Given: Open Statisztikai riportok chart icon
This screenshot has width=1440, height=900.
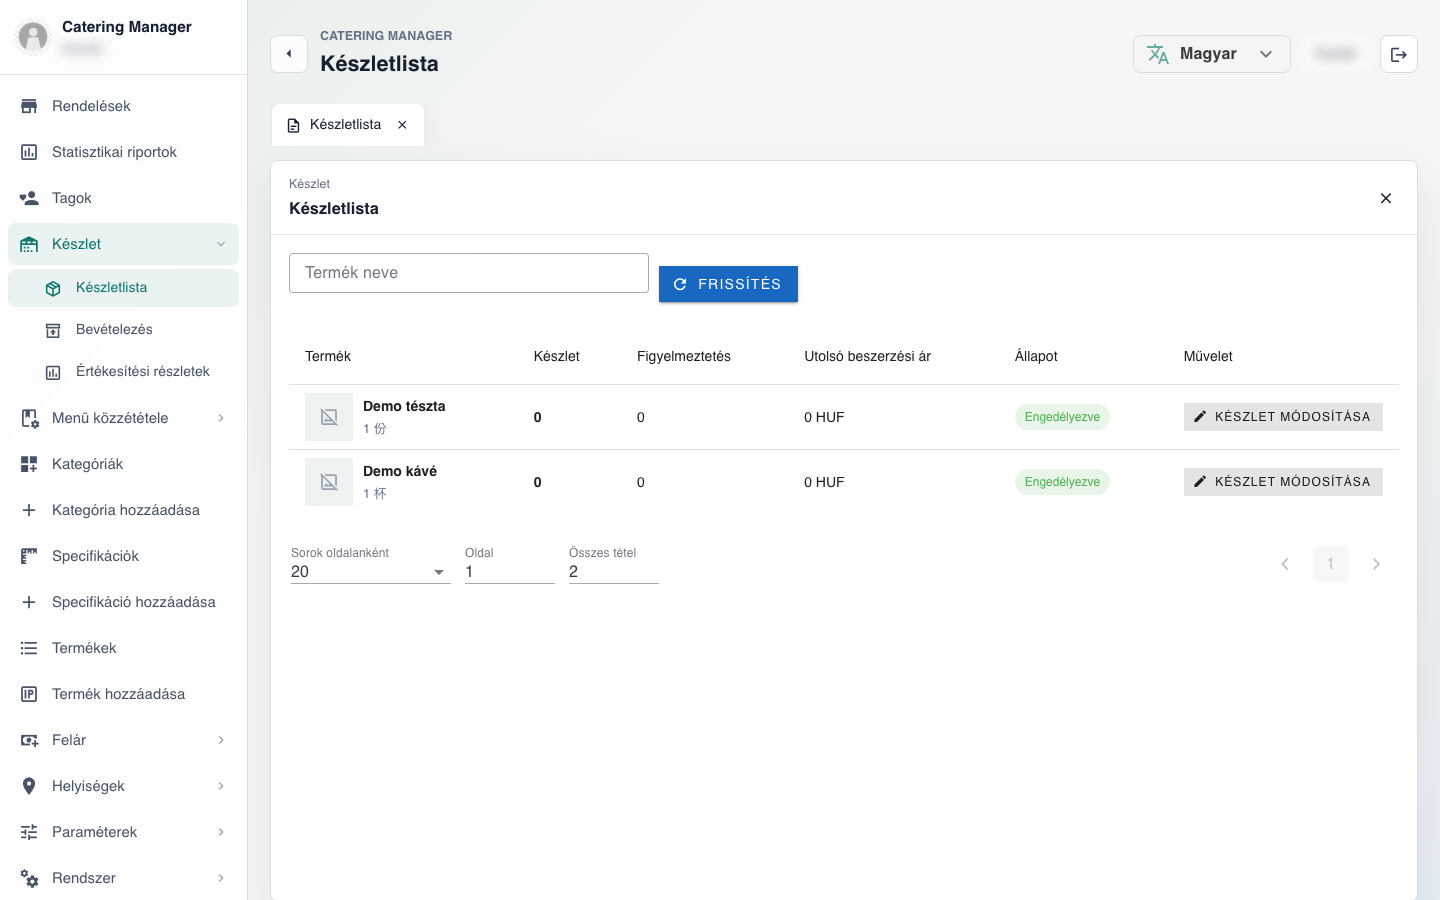Looking at the screenshot, I should [x=29, y=152].
